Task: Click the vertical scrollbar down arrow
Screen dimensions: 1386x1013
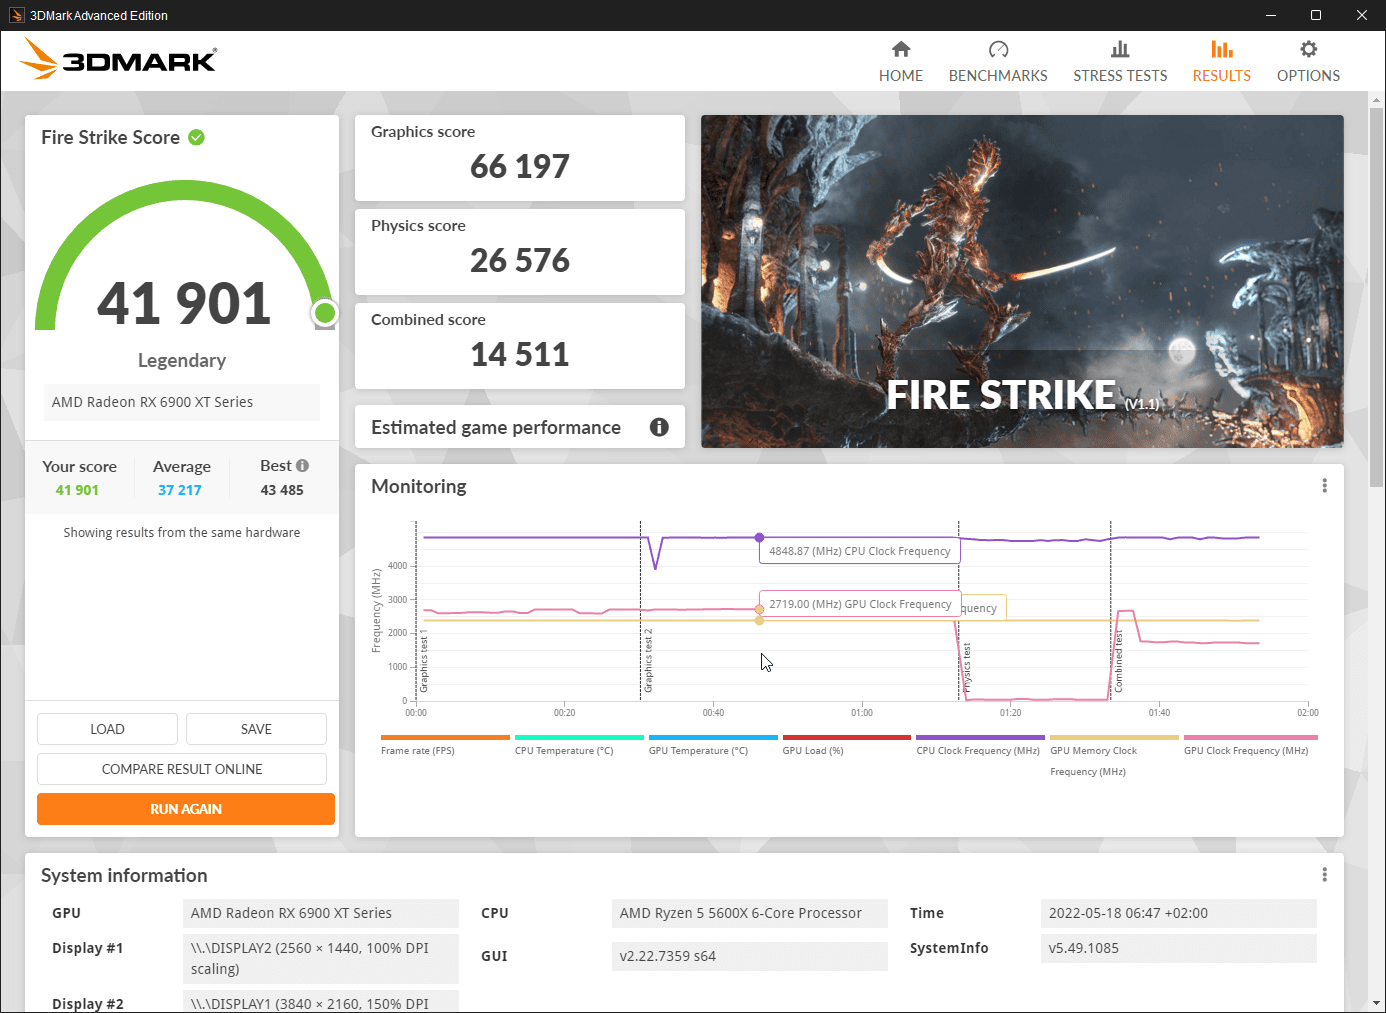Action: 1377,1003
